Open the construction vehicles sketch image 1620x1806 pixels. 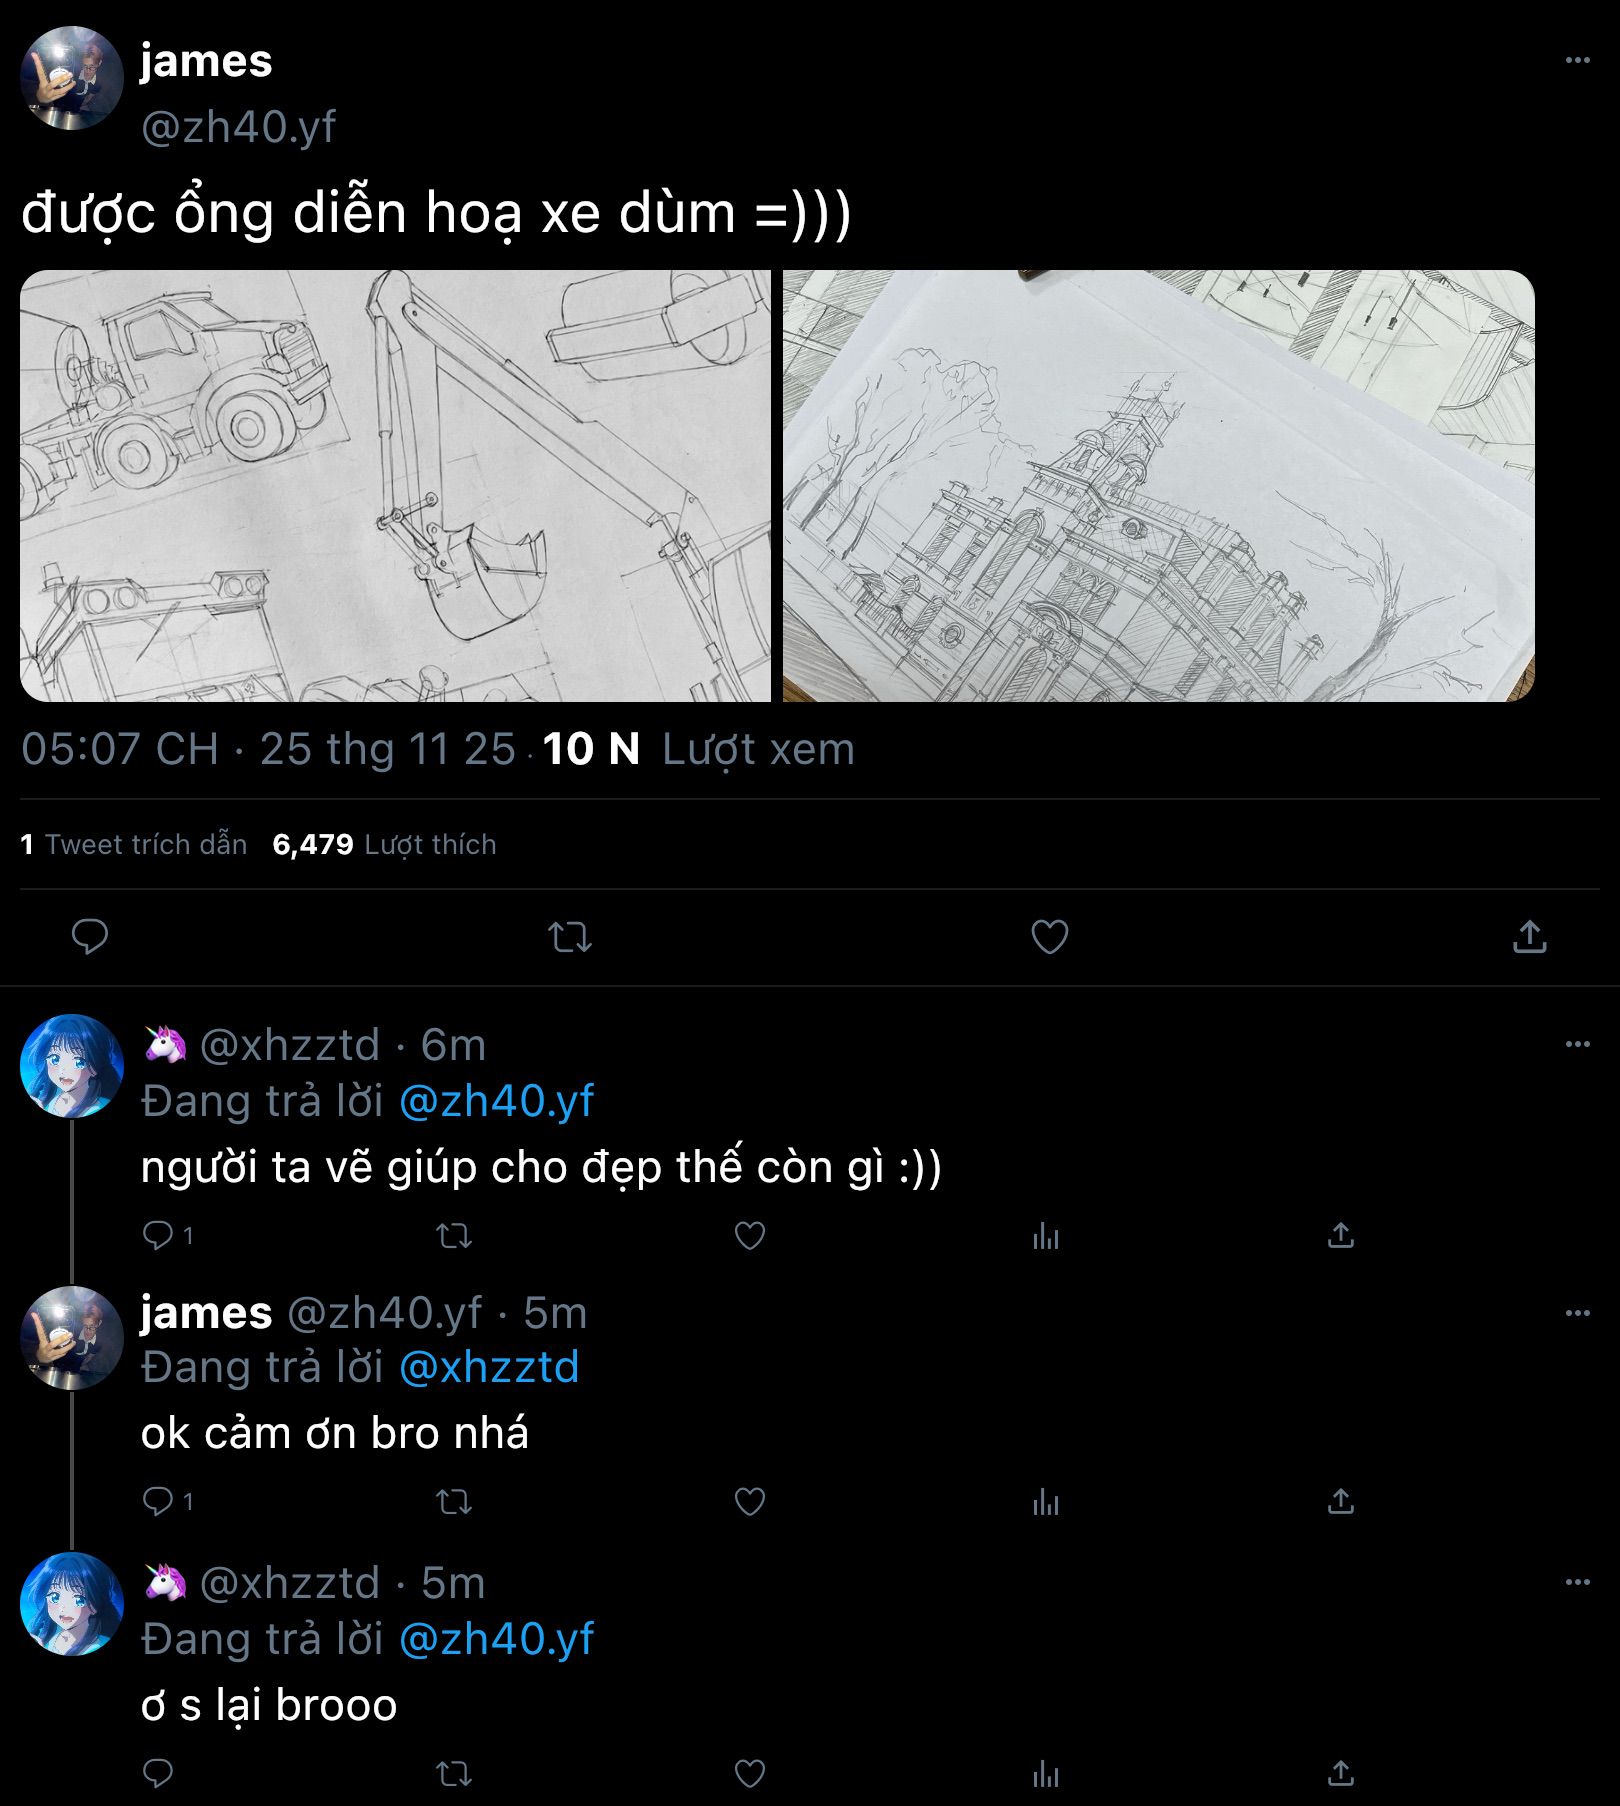point(395,486)
